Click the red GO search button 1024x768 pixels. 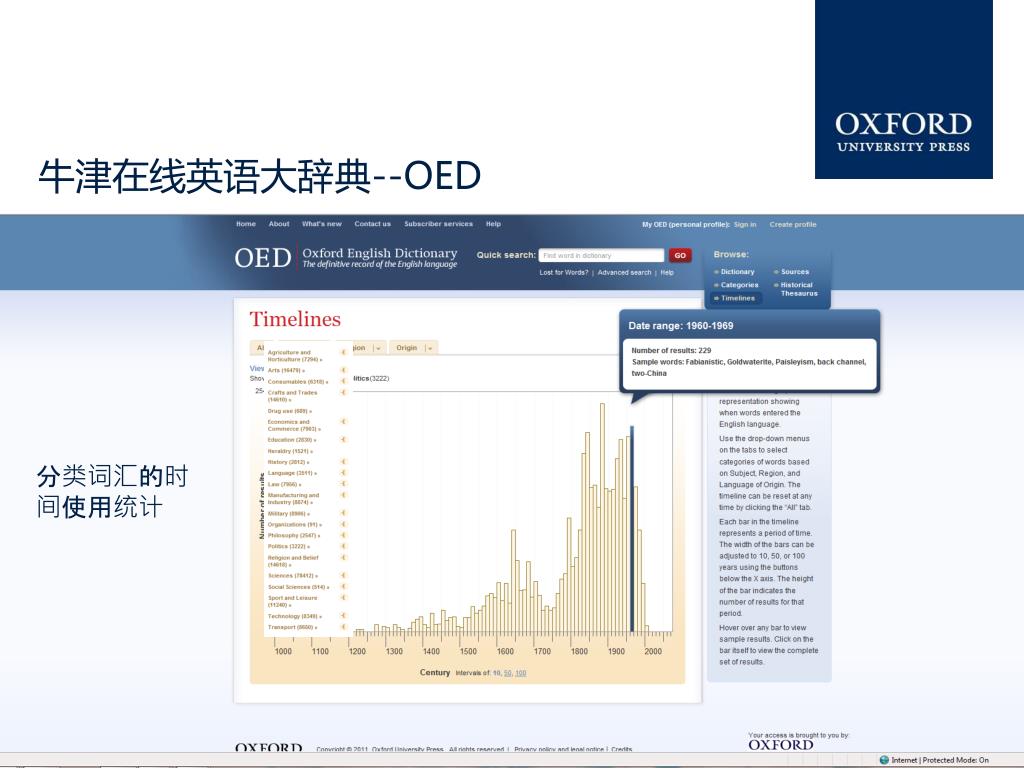pos(680,255)
